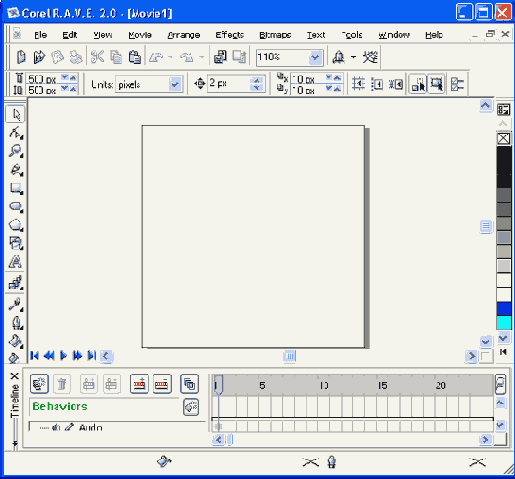Click the CorelTUTOR icon in the toolbar
515x479 pixels.
coord(370,57)
